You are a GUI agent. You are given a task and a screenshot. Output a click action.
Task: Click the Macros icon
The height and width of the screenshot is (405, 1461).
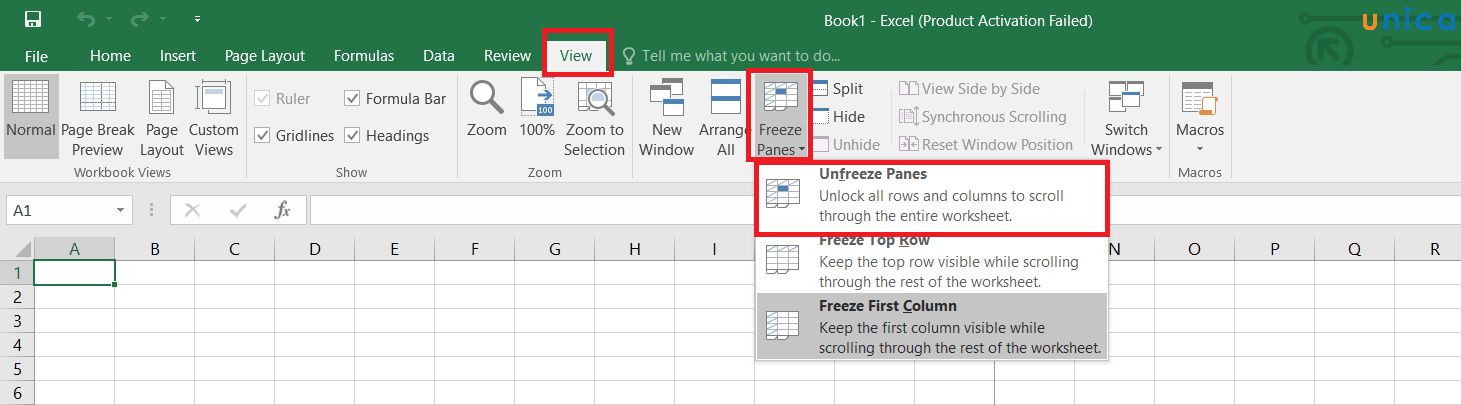tap(1199, 100)
